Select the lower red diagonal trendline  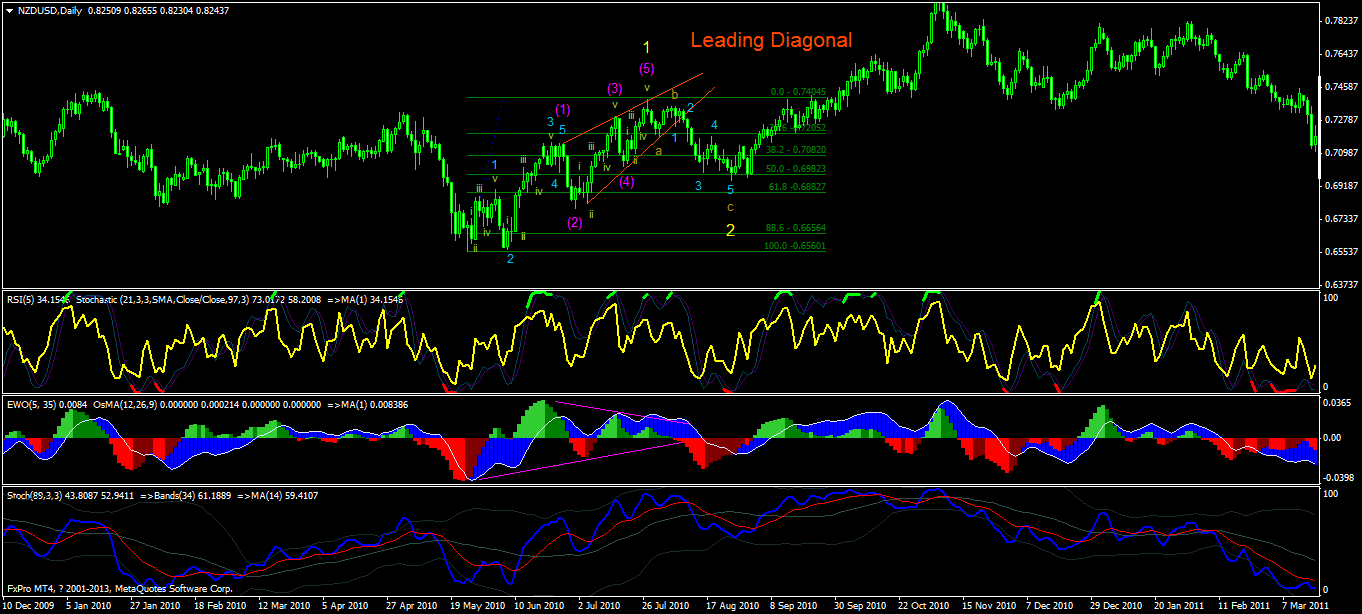pyautogui.click(x=651, y=144)
